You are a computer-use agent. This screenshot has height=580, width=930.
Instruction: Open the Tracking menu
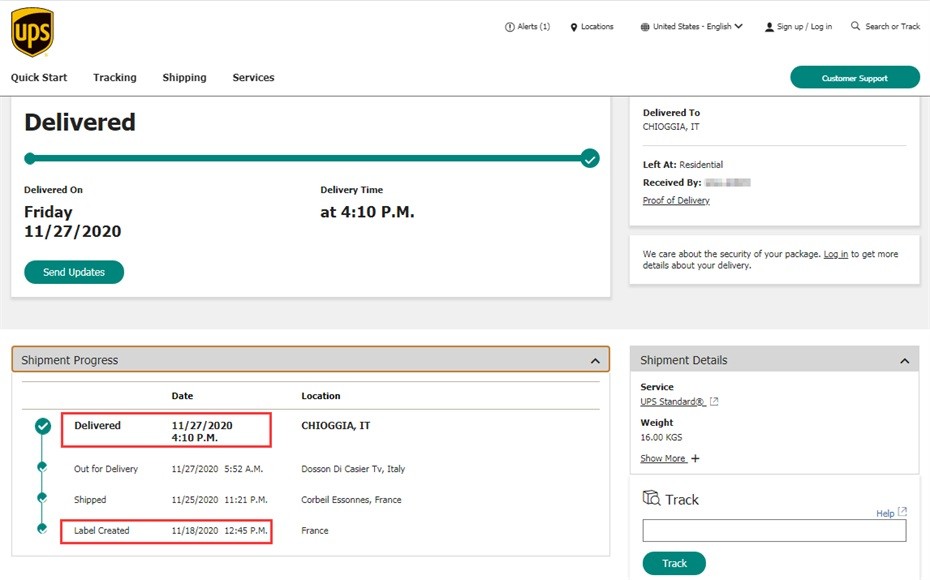(115, 78)
